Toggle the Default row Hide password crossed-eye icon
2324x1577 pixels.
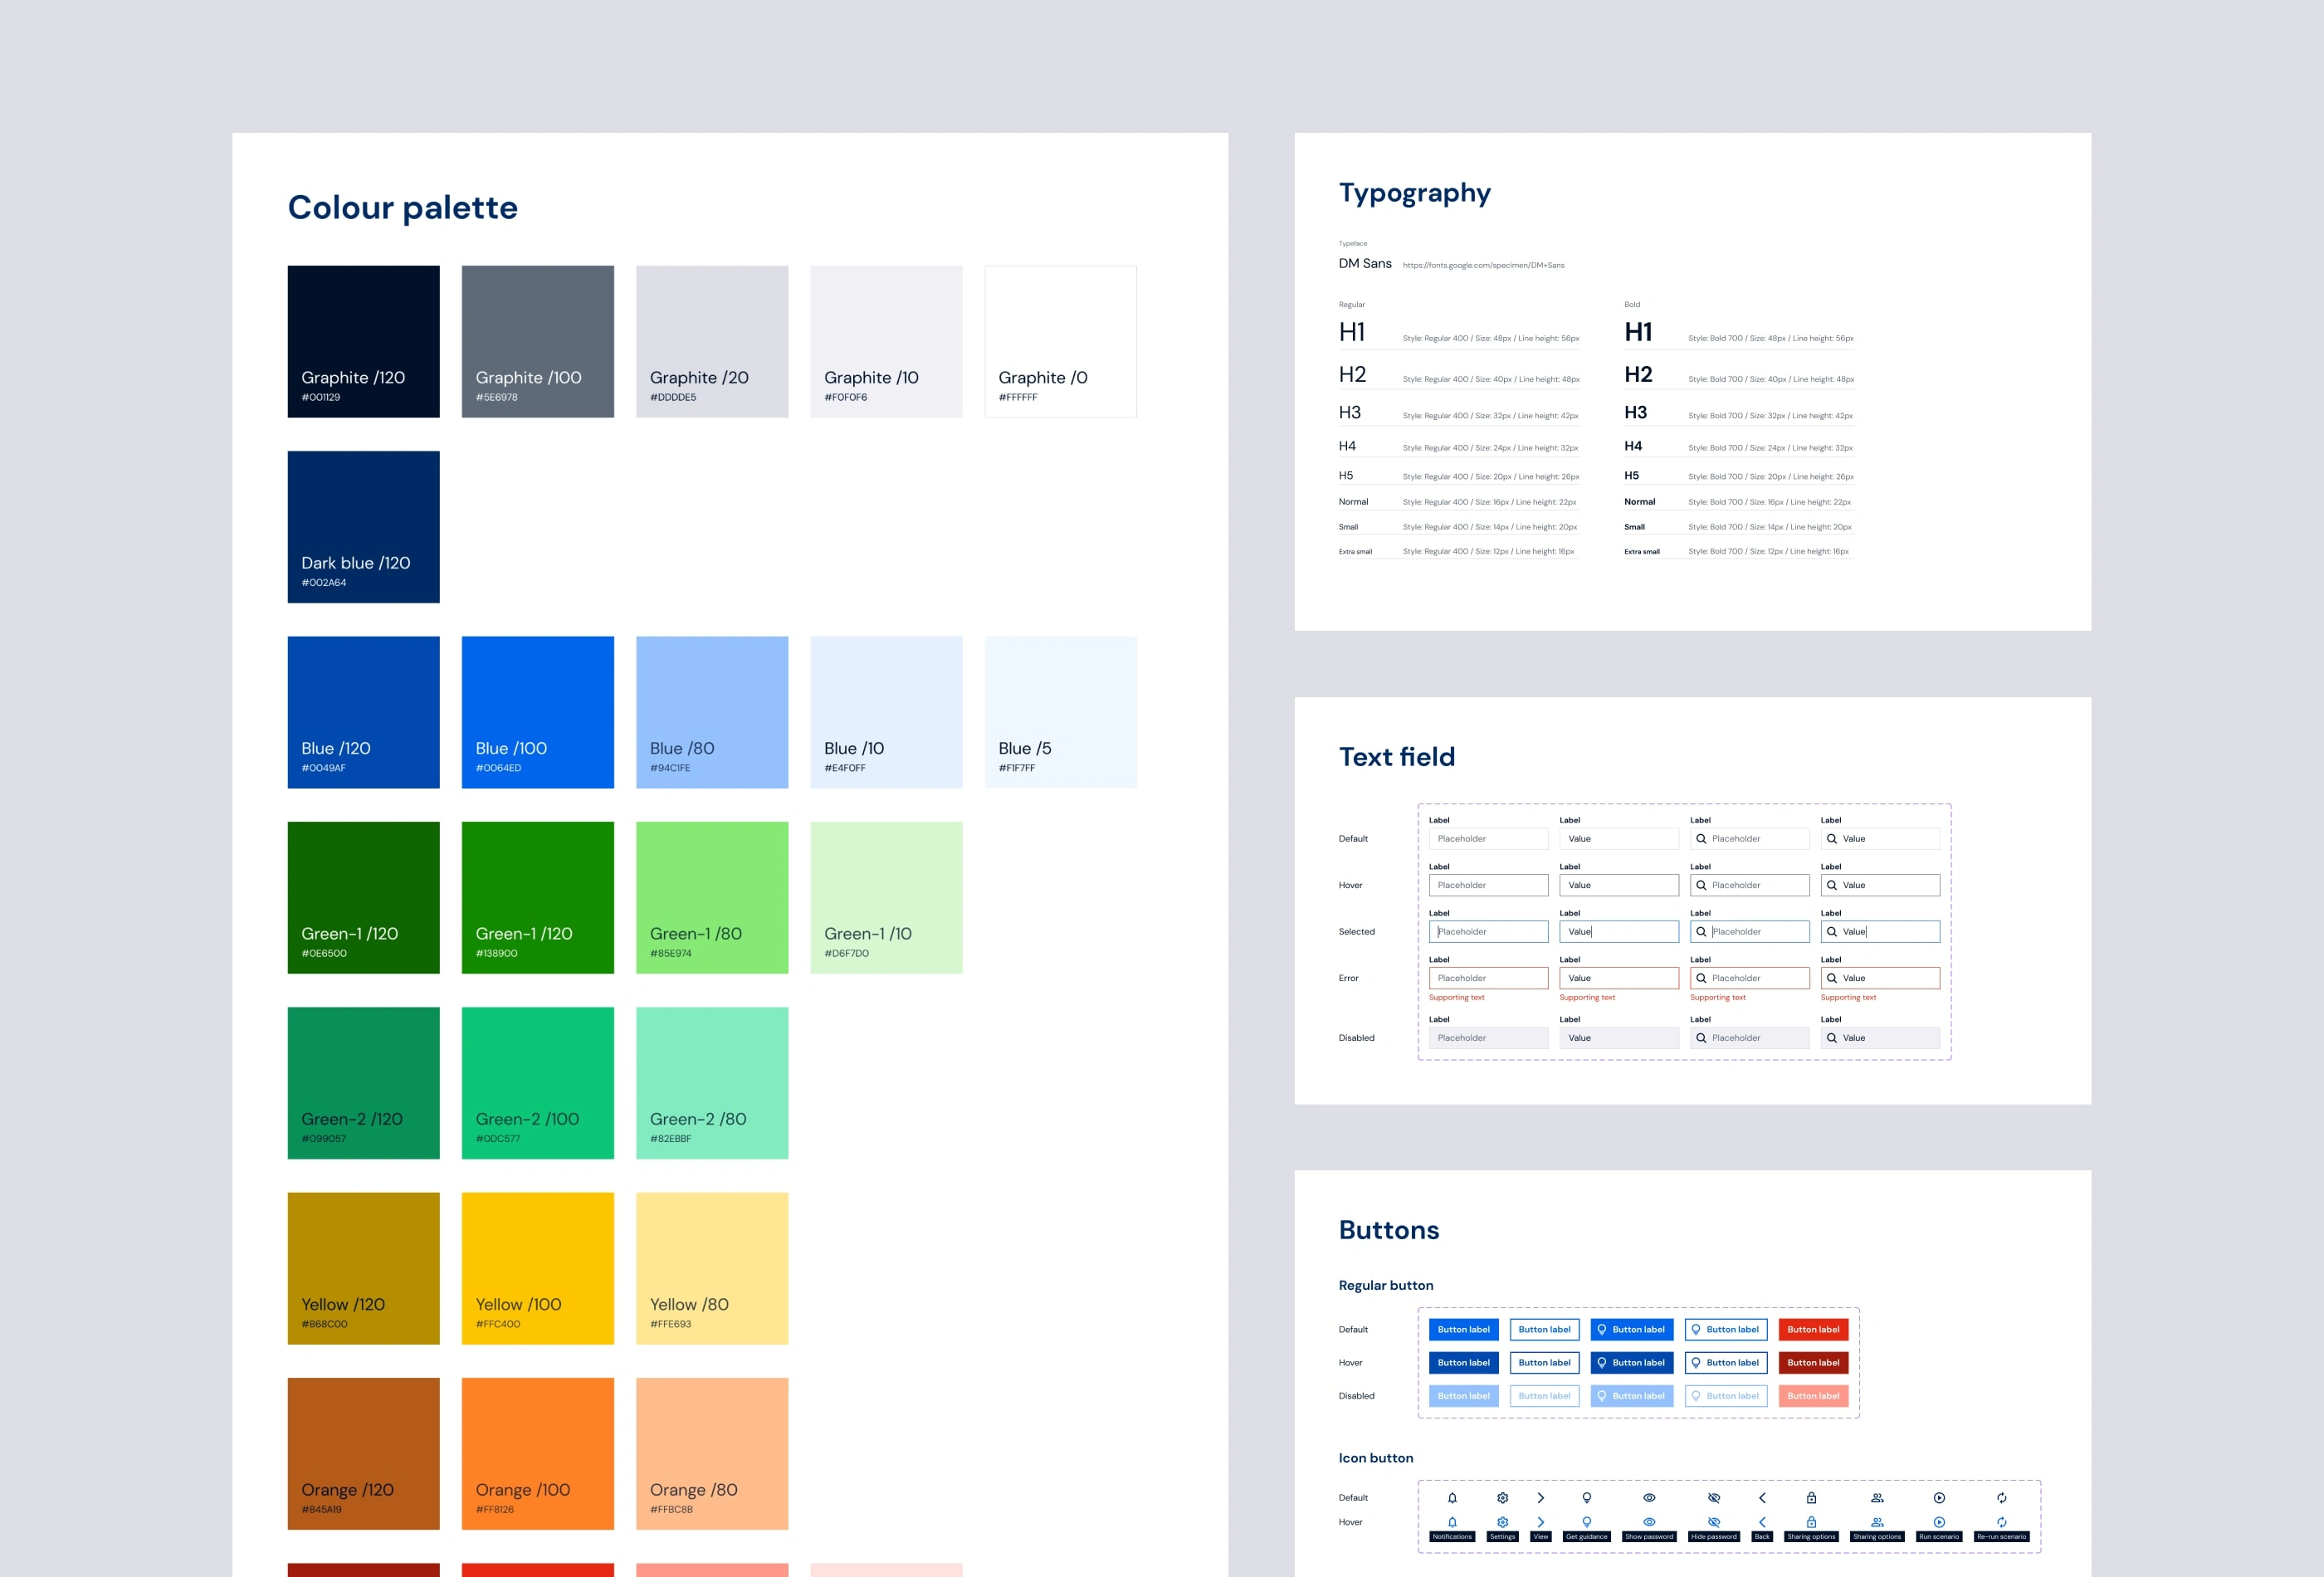1714,1497
